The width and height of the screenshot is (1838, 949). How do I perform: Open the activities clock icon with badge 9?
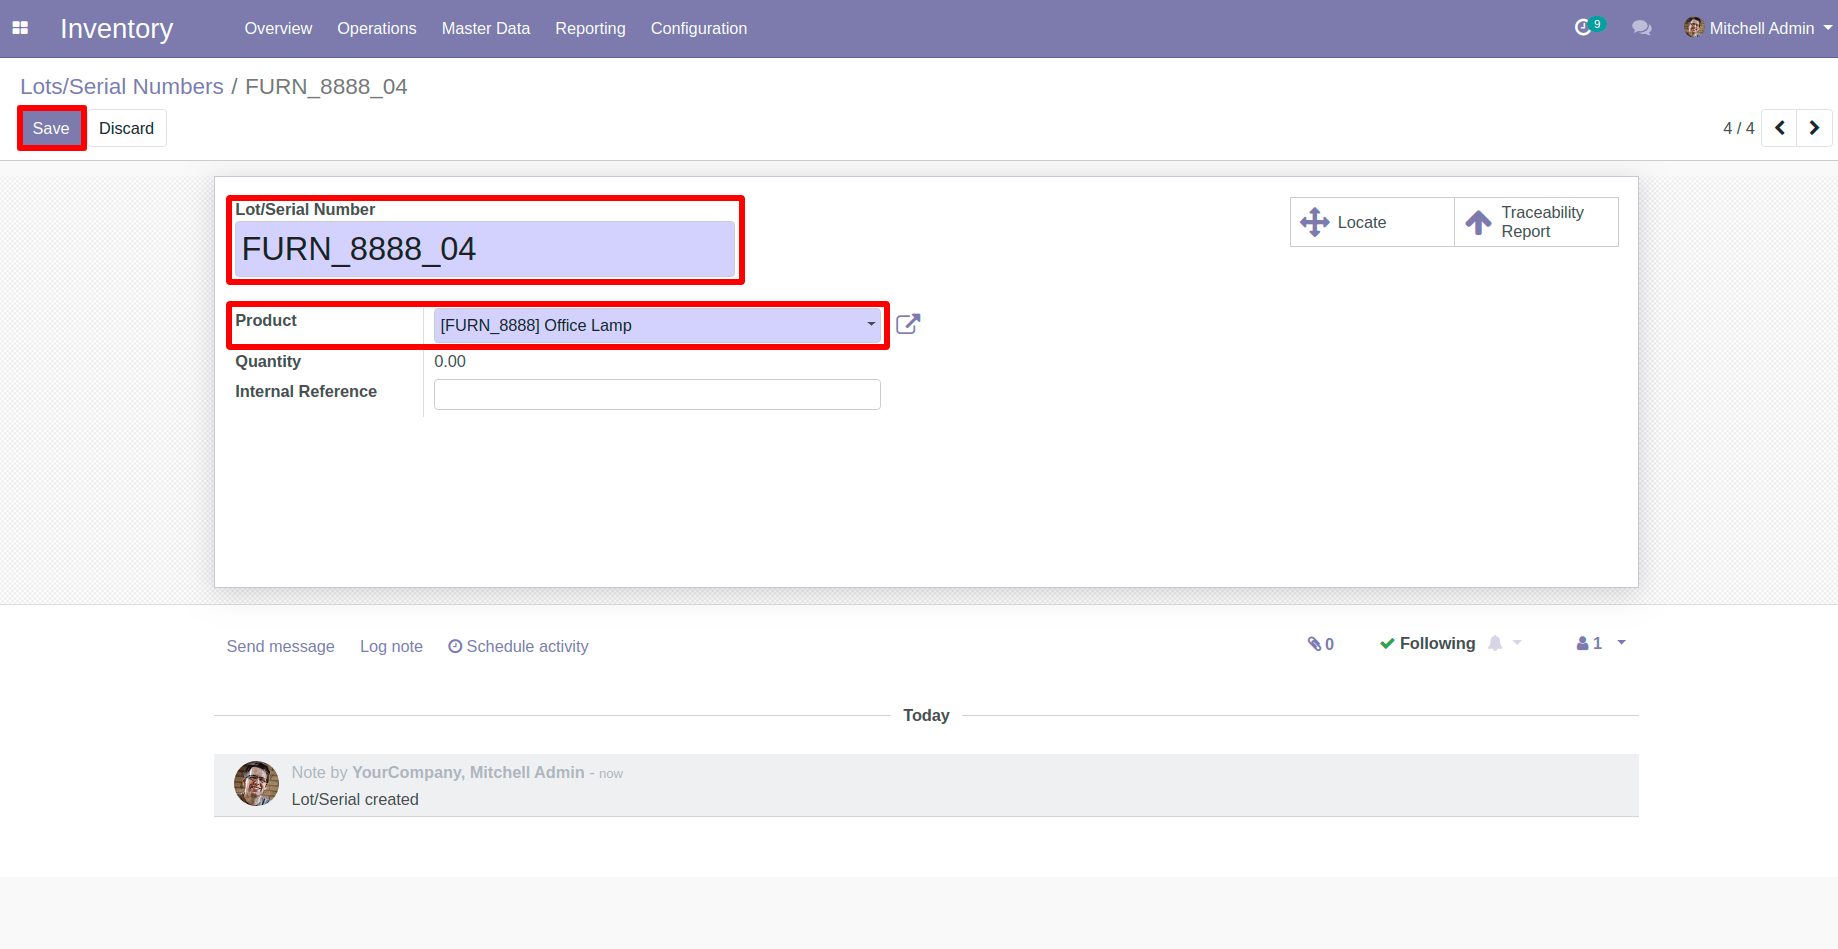1588,27
